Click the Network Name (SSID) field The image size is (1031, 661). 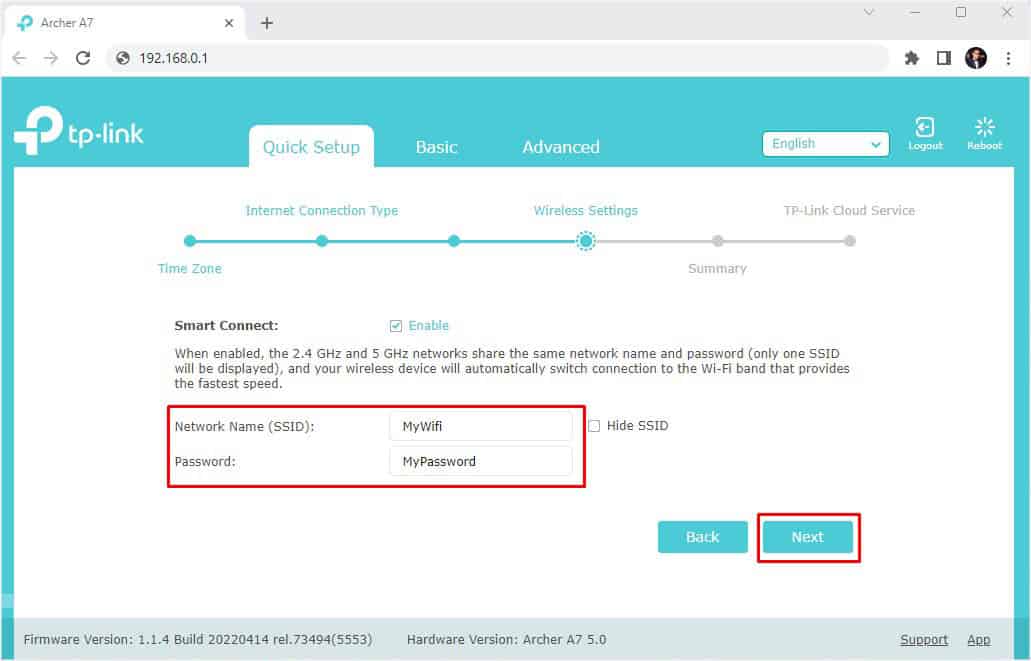tap(481, 426)
